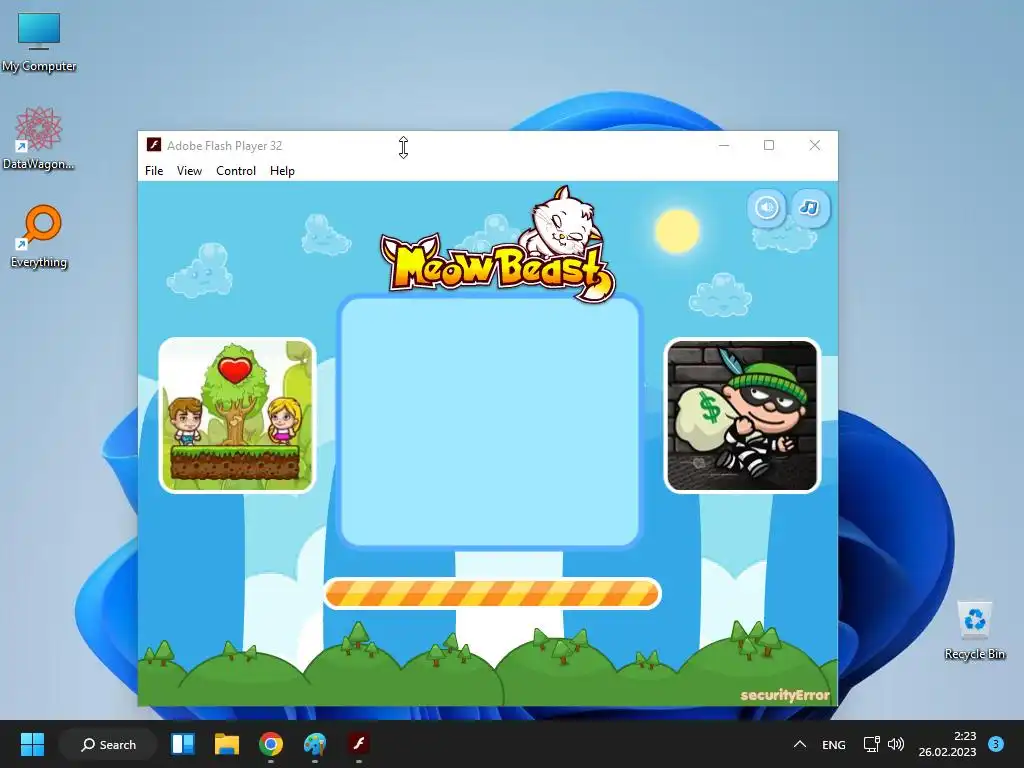This screenshot has width=1024, height=768.
Task: Toggle the music note button
Action: [x=810, y=208]
